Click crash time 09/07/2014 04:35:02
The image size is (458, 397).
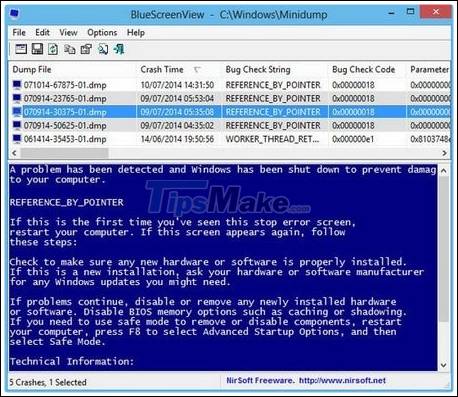pos(177,126)
